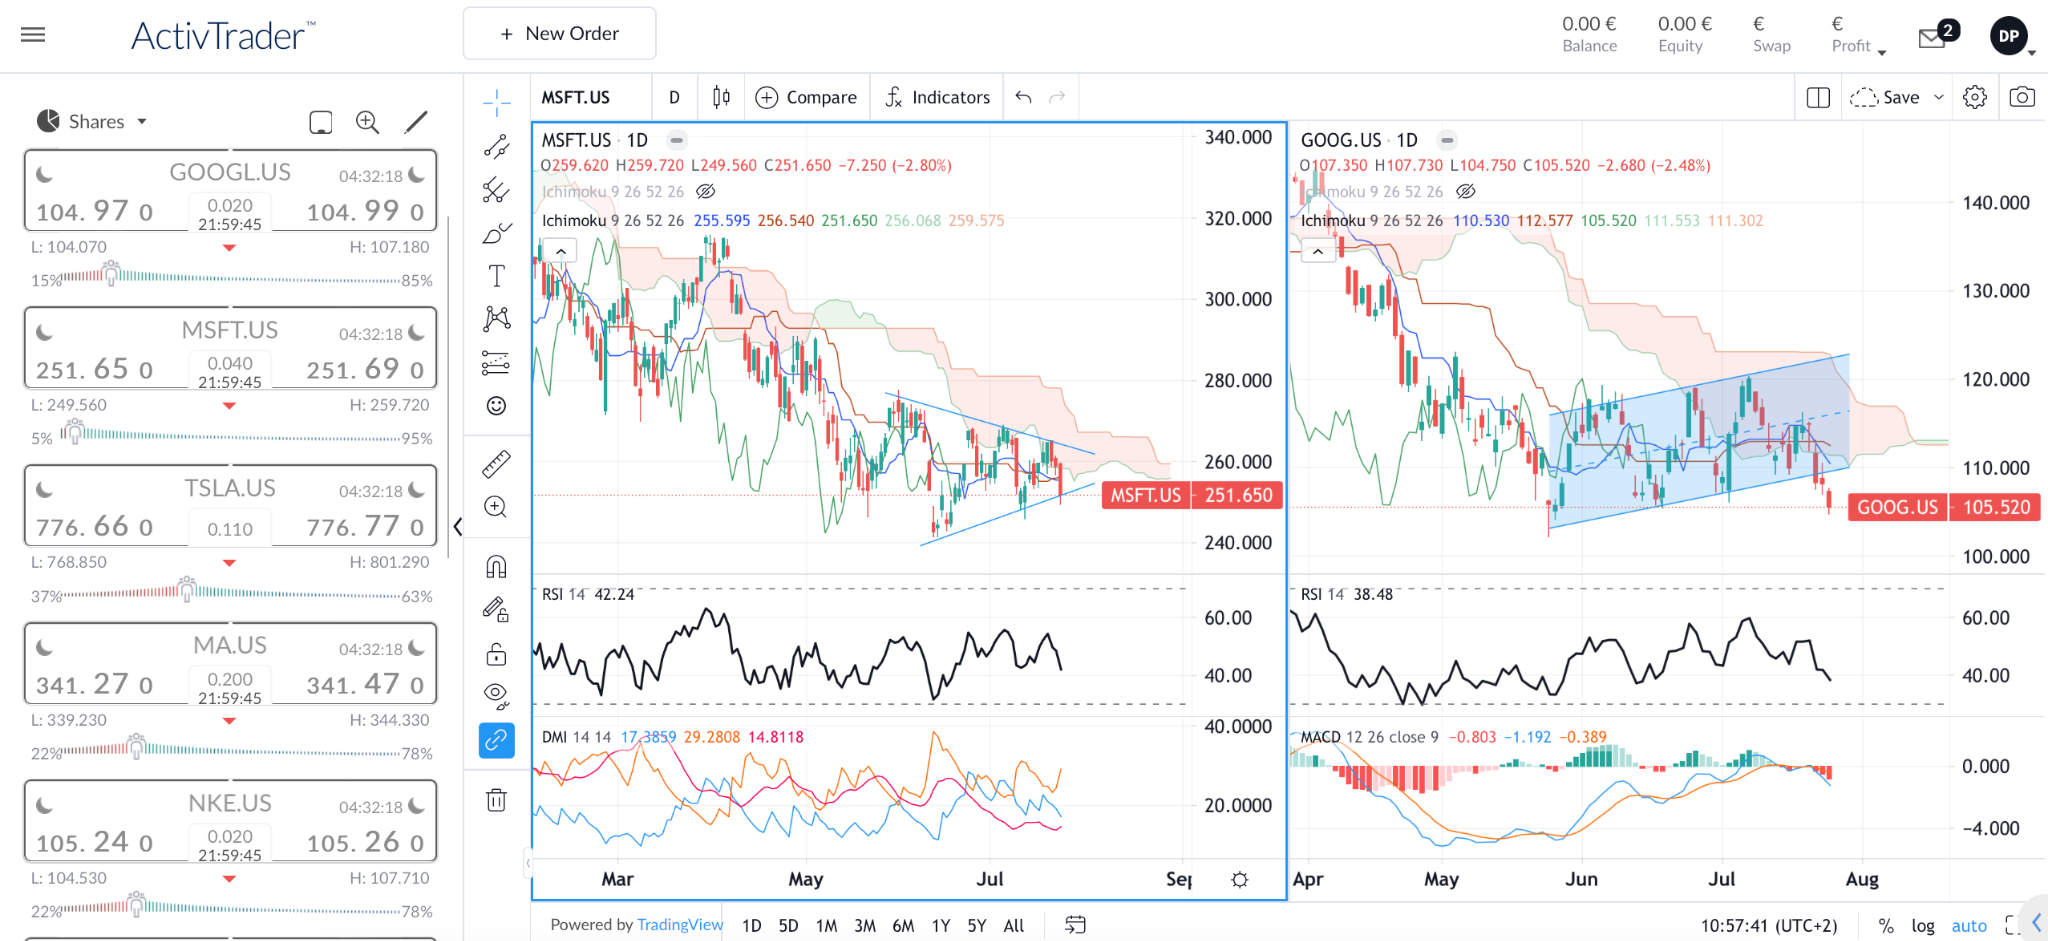Toggle auto scale mode

(x=1969, y=926)
